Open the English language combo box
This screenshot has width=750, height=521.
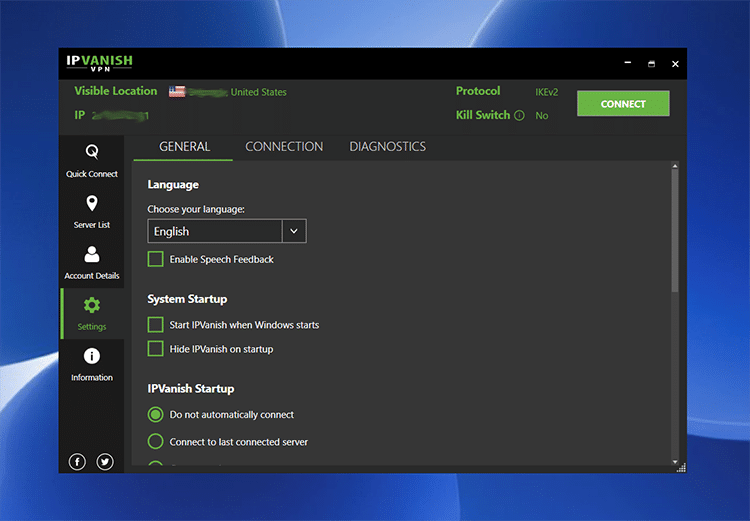click(215, 231)
